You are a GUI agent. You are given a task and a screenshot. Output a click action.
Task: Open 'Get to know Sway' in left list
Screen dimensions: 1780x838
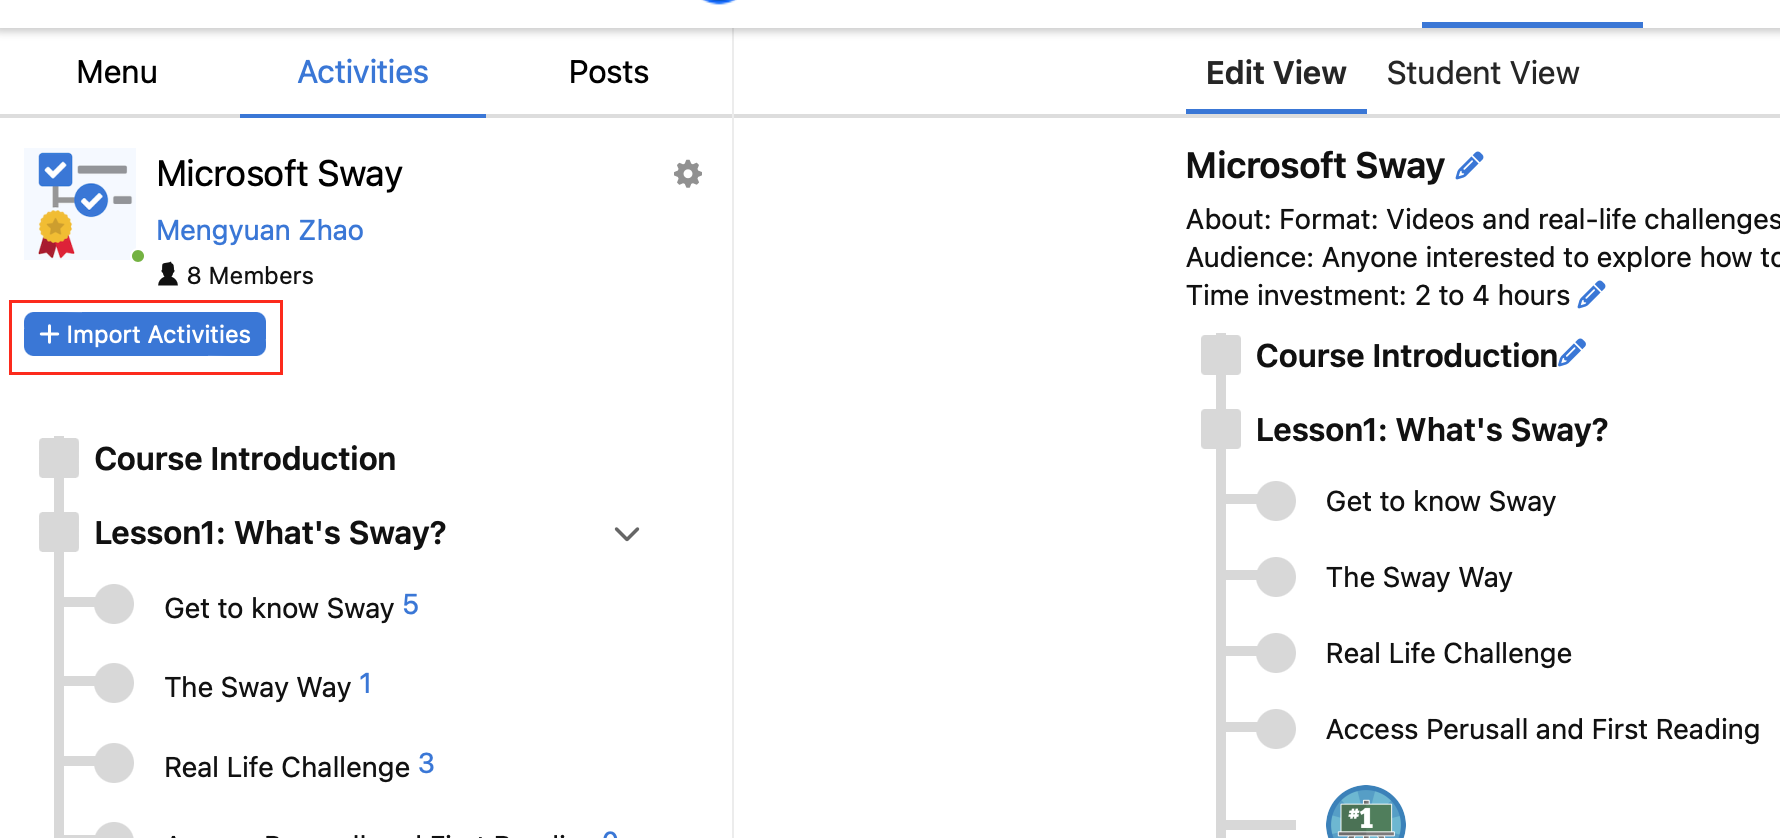tap(279, 608)
